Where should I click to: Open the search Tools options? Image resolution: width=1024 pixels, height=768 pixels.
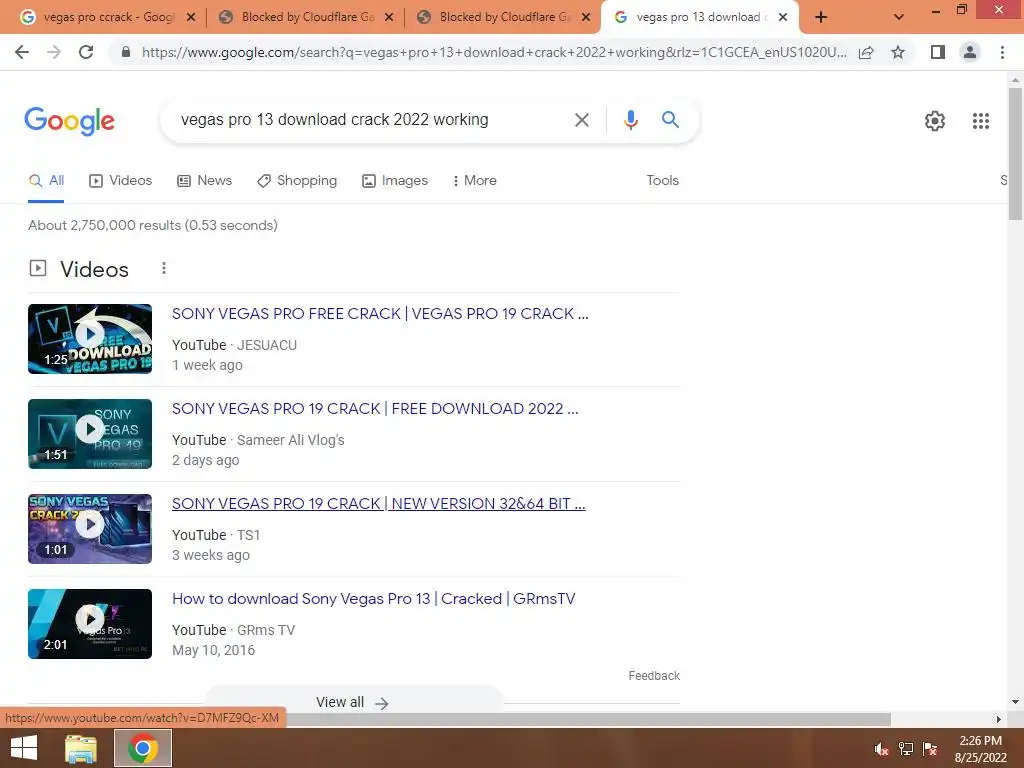(662, 180)
